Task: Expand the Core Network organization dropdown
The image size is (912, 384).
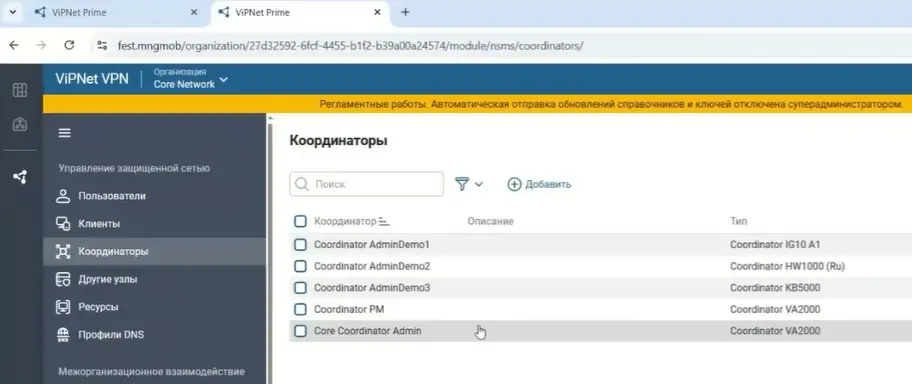Action: point(191,79)
